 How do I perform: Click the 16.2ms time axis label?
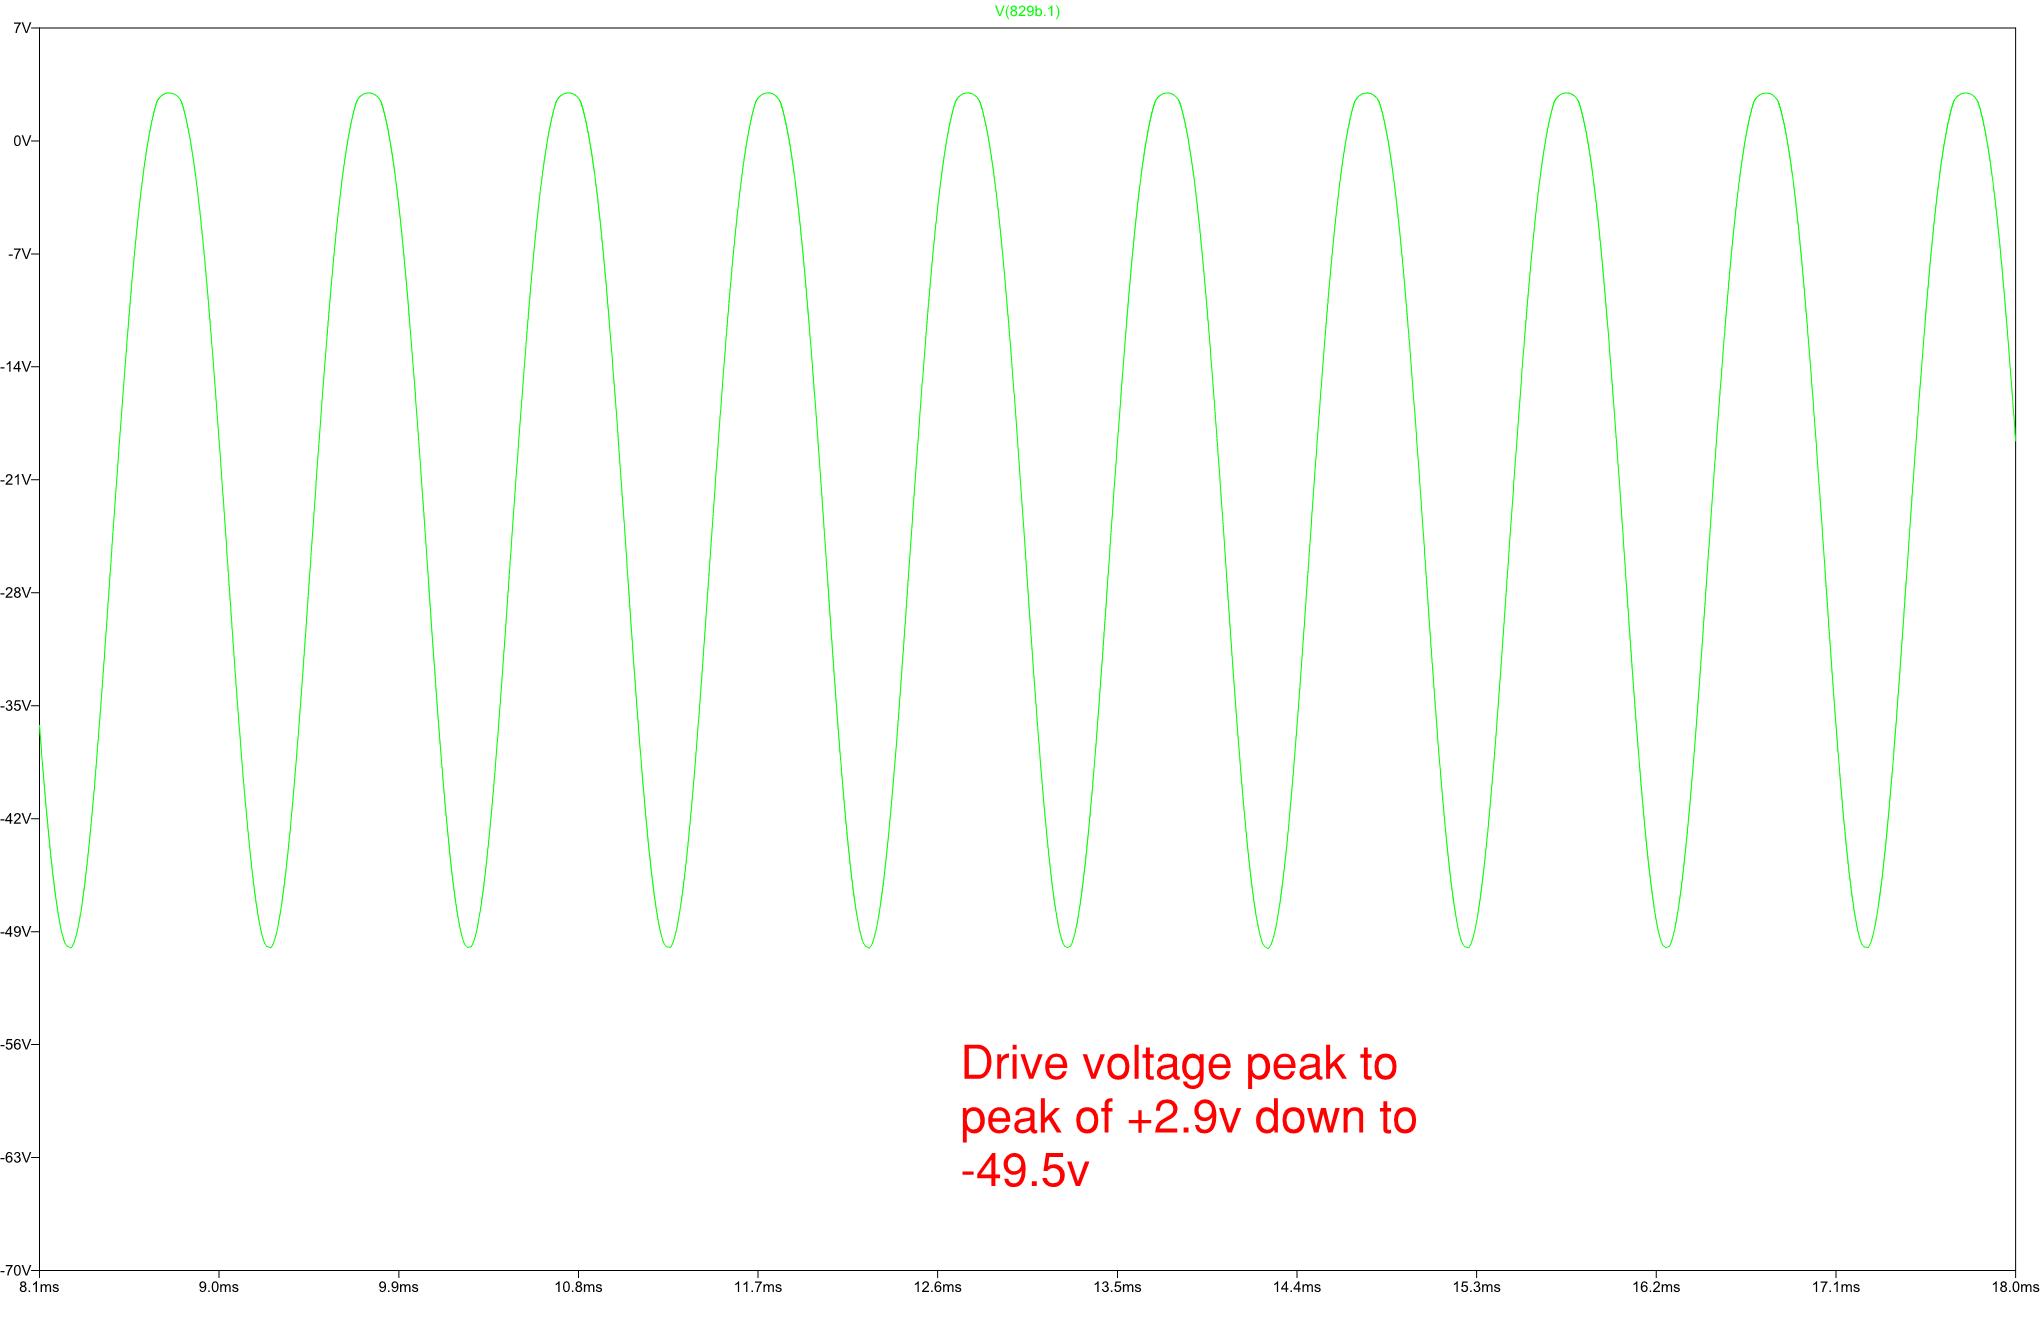tap(1656, 1287)
